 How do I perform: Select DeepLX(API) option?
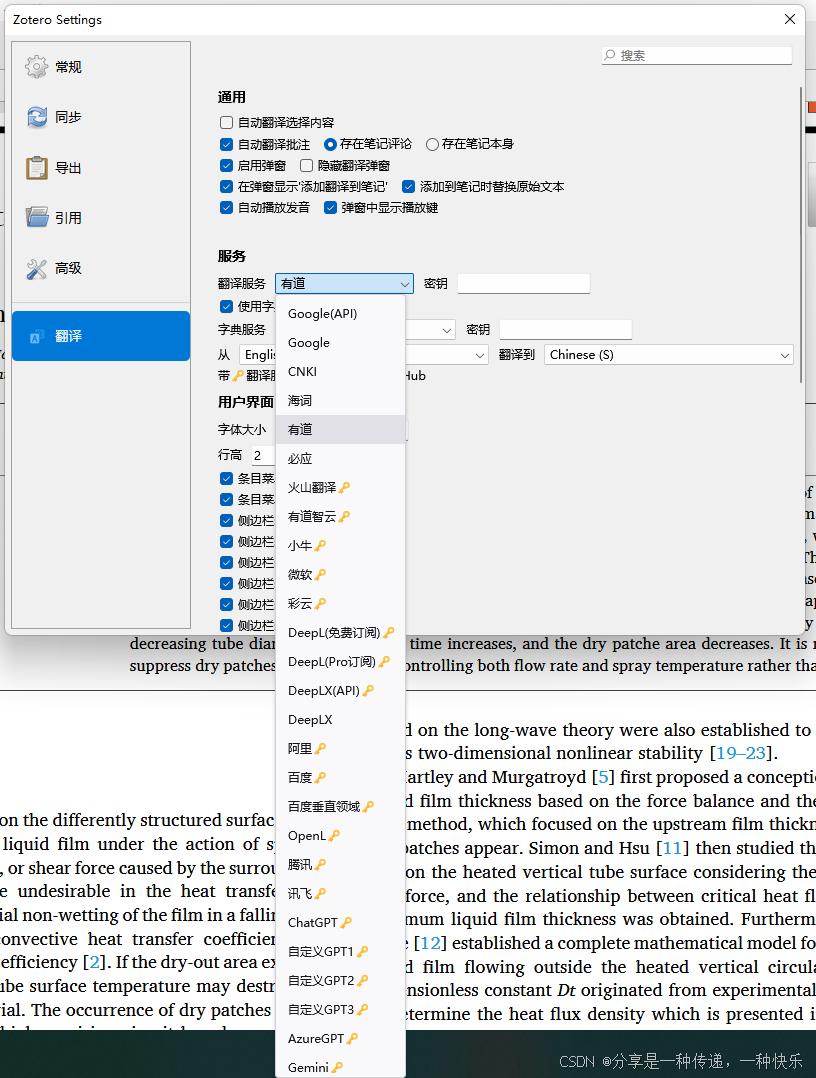[x=340, y=690]
